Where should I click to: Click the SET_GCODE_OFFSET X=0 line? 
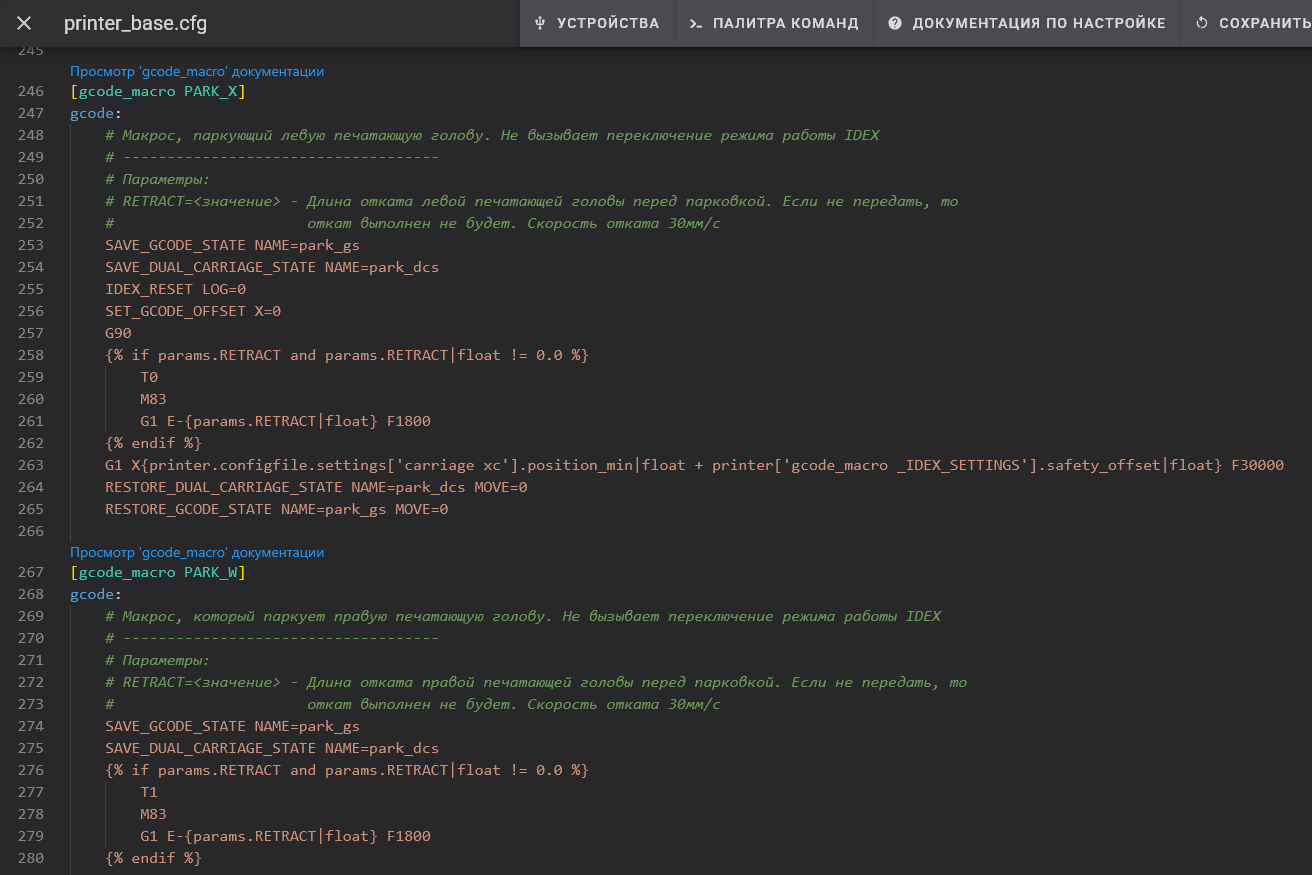tap(193, 311)
